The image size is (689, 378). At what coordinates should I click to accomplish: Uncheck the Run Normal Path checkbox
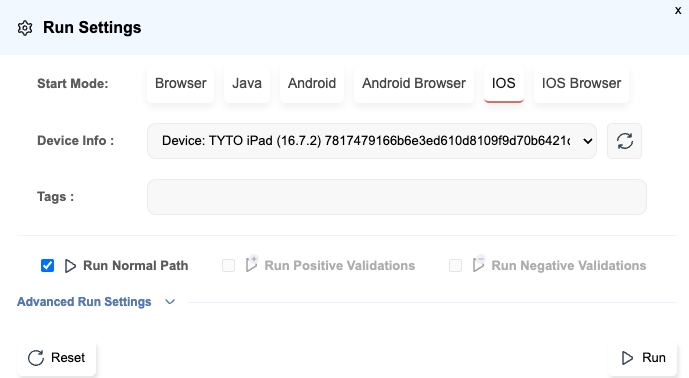(x=47, y=266)
